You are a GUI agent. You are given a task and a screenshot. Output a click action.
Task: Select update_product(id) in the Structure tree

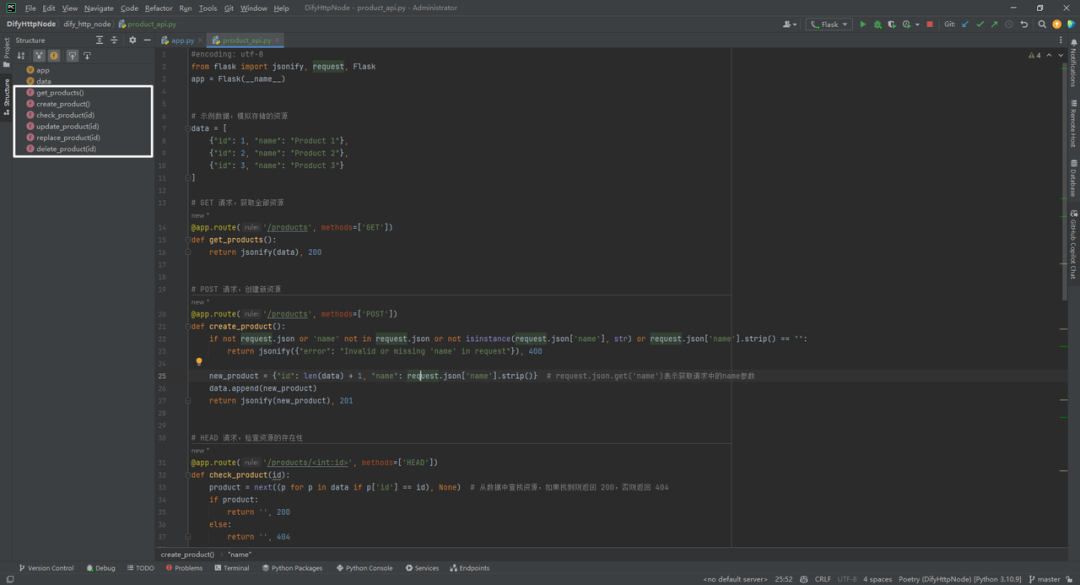(68, 127)
